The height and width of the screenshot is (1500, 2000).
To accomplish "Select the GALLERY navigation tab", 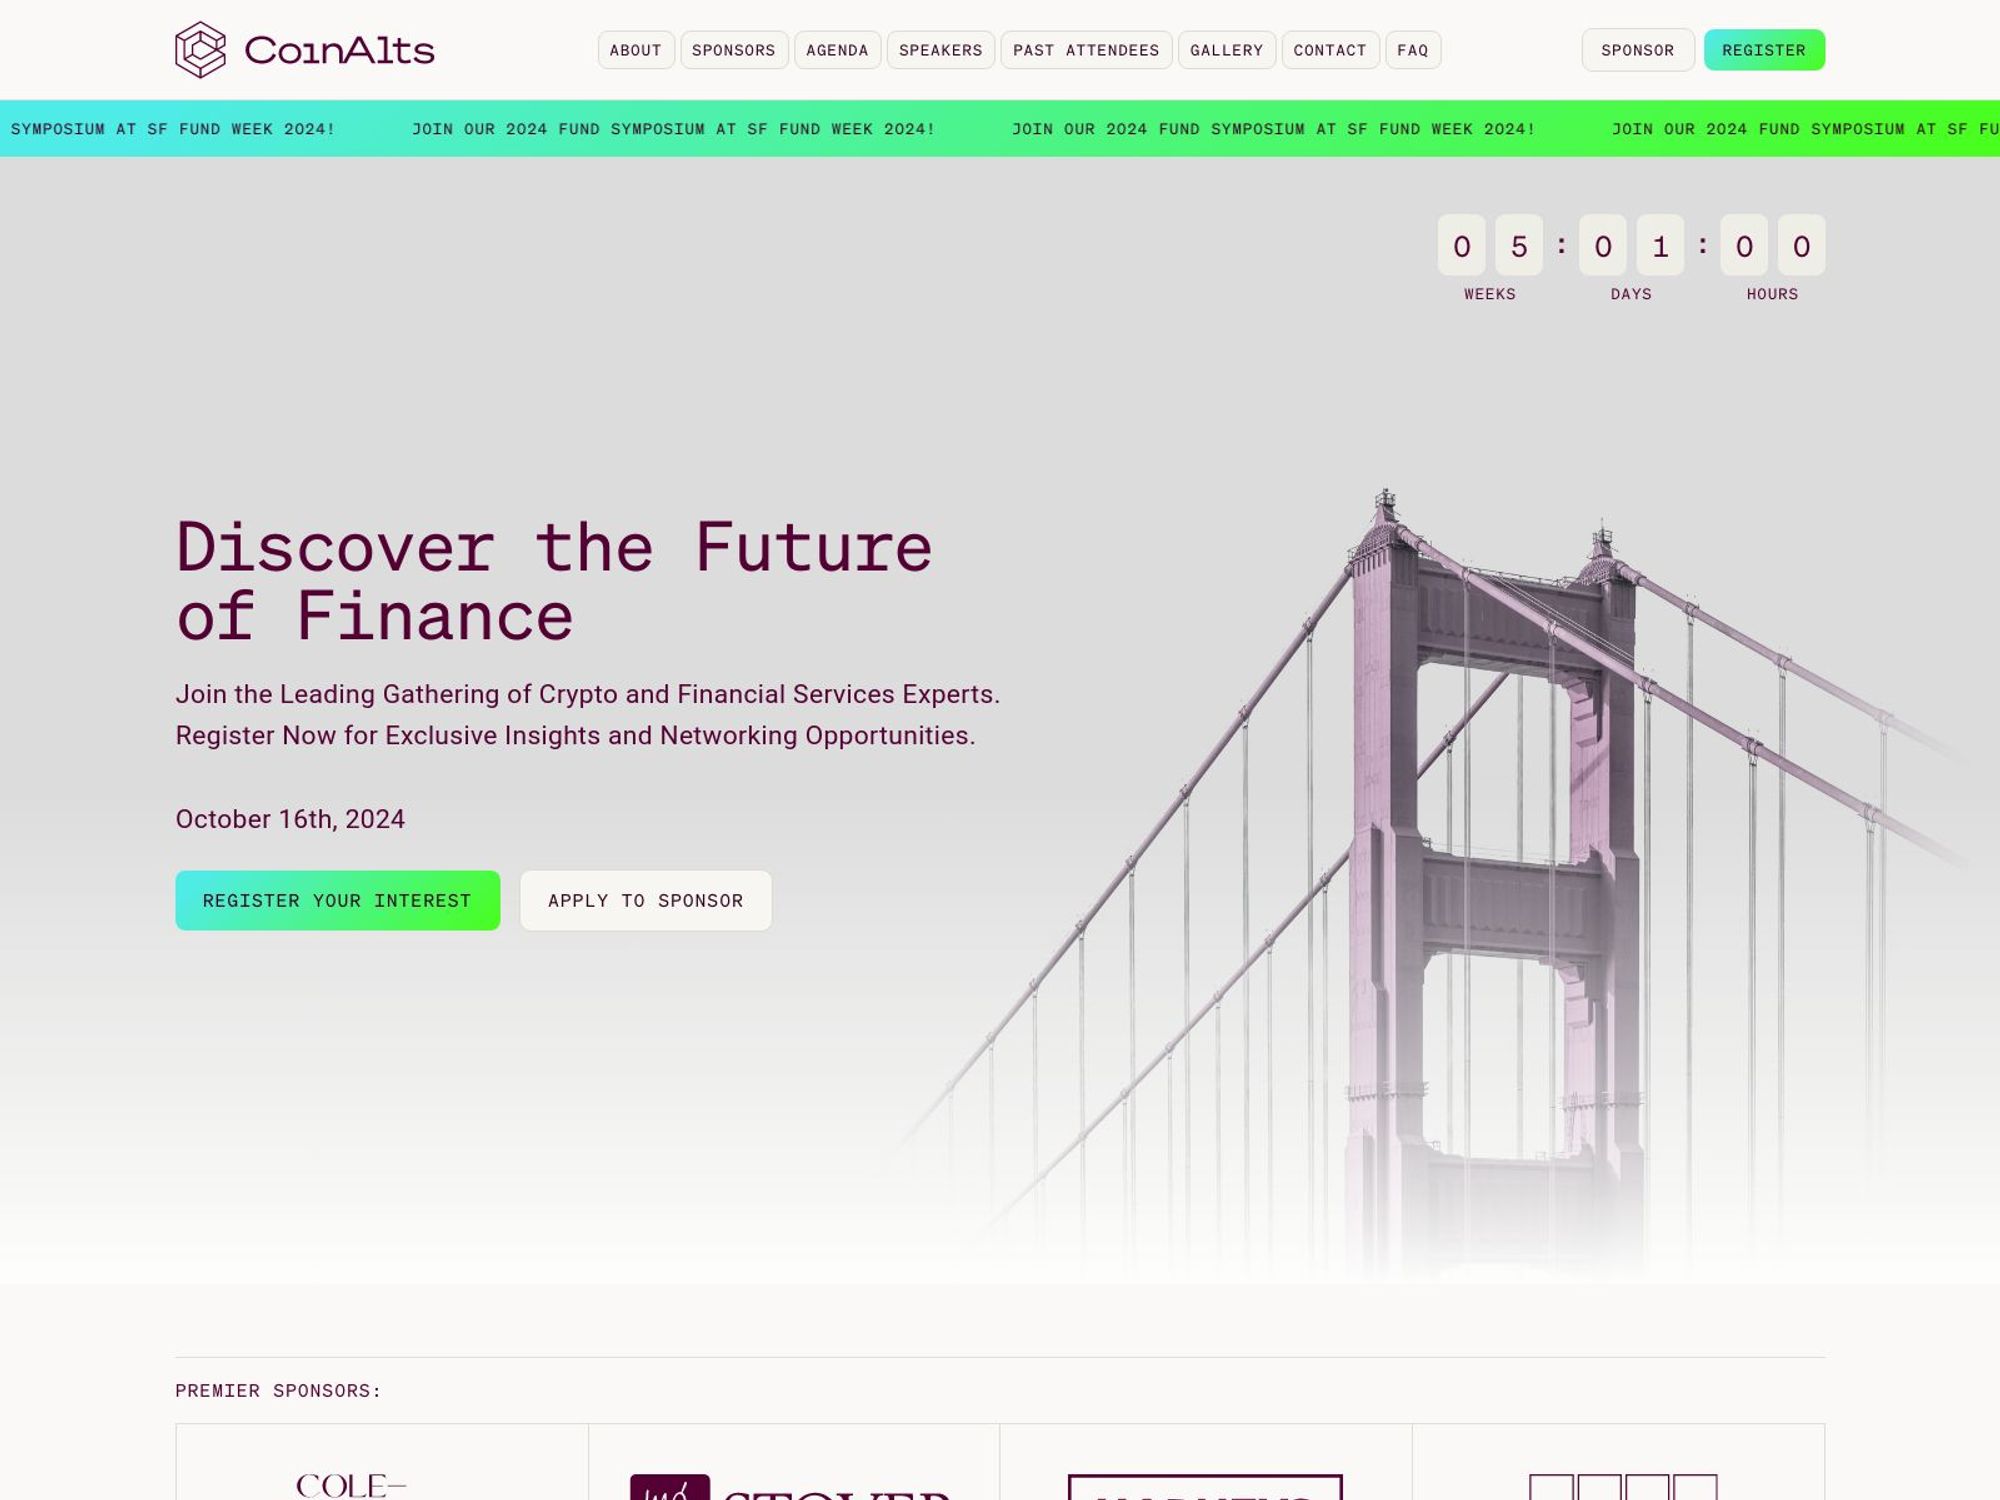I will coord(1227,49).
